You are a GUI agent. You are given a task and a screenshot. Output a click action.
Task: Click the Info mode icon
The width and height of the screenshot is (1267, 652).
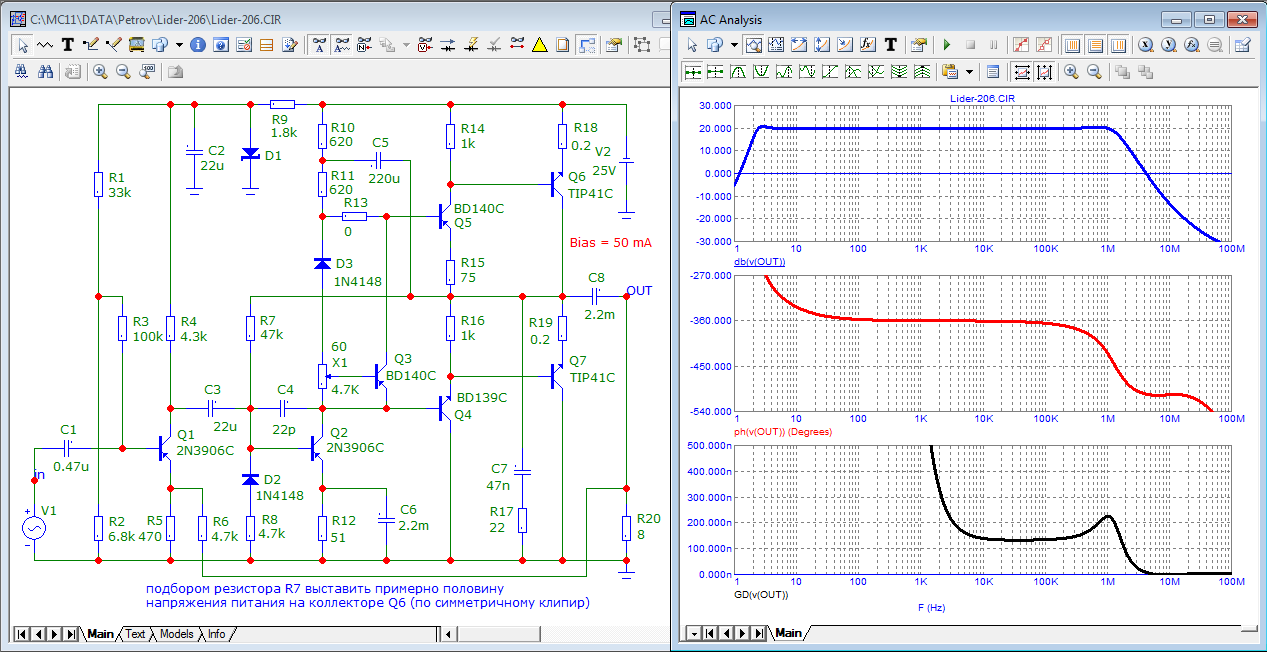tap(197, 45)
